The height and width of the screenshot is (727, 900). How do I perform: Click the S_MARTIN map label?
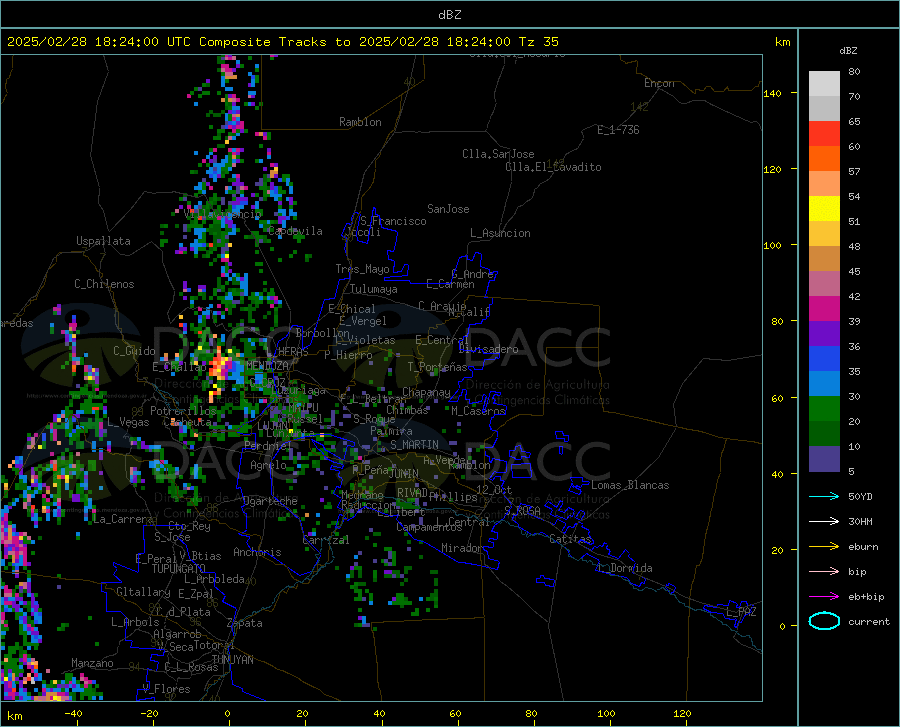pyautogui.click(x=414, y=445)
